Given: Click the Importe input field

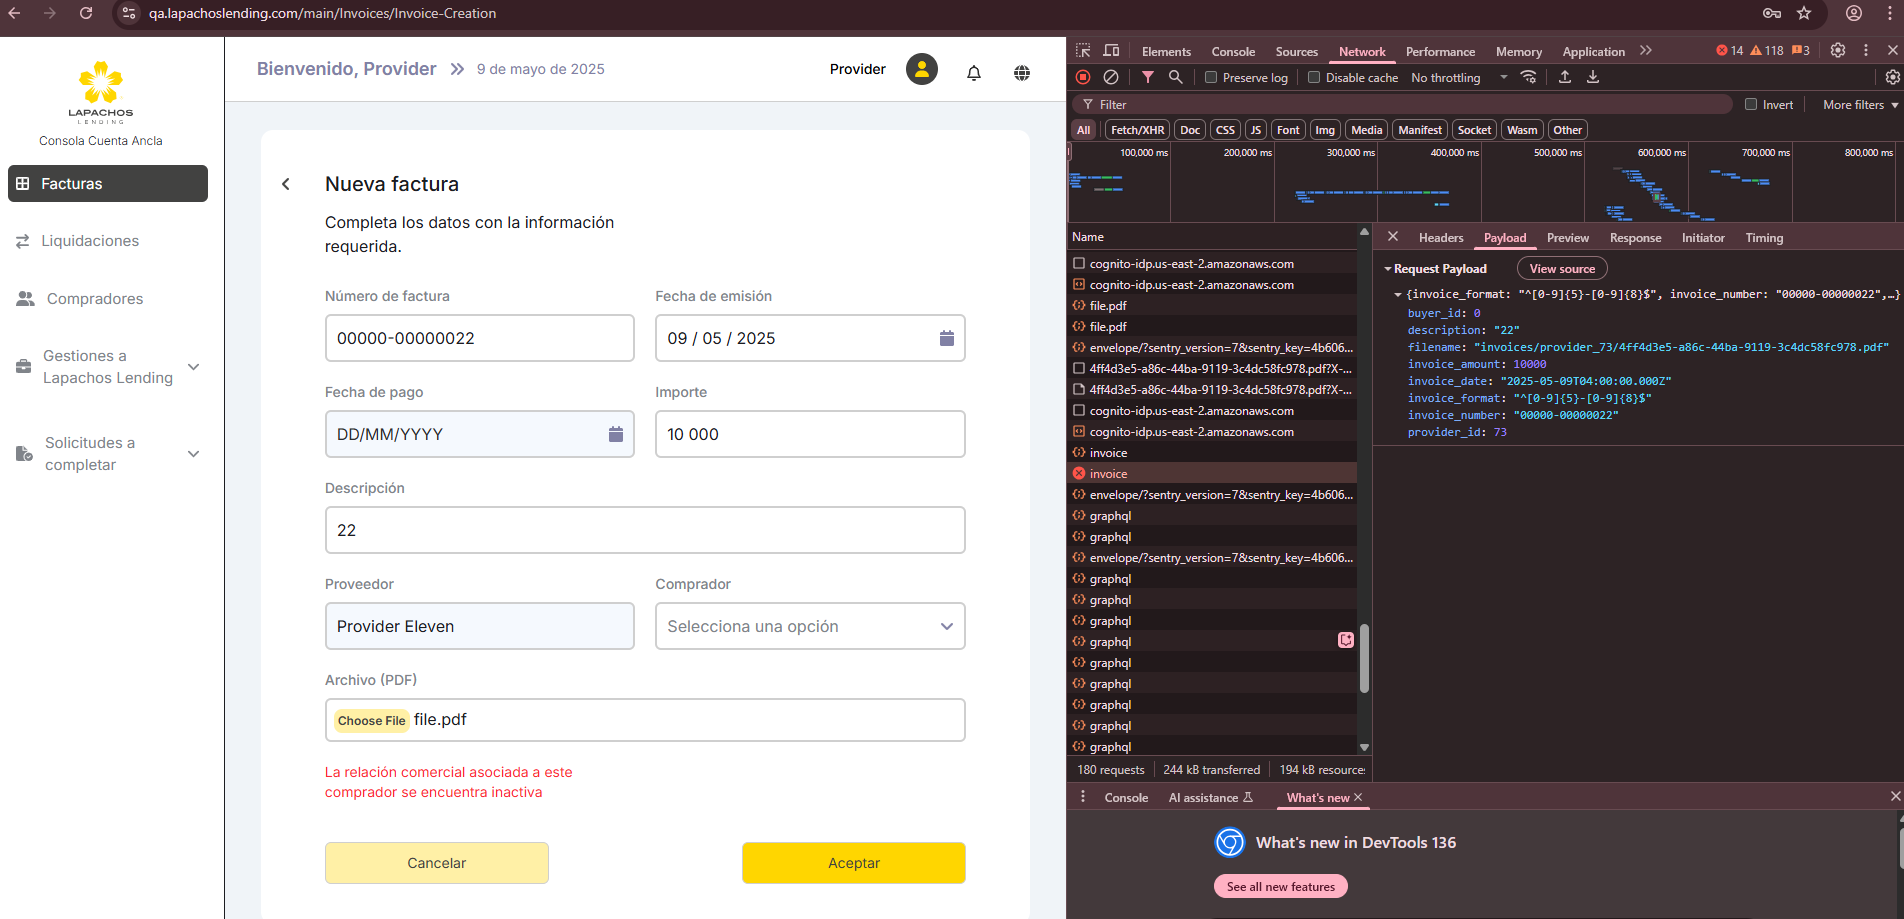Looking at the screenshot, I should 809,434.
